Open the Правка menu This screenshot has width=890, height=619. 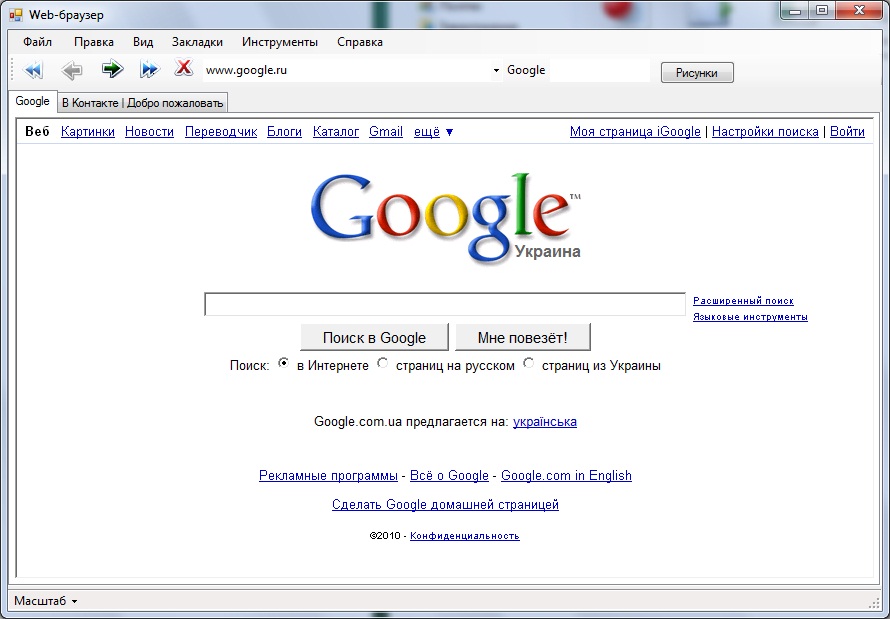[94, 42]
